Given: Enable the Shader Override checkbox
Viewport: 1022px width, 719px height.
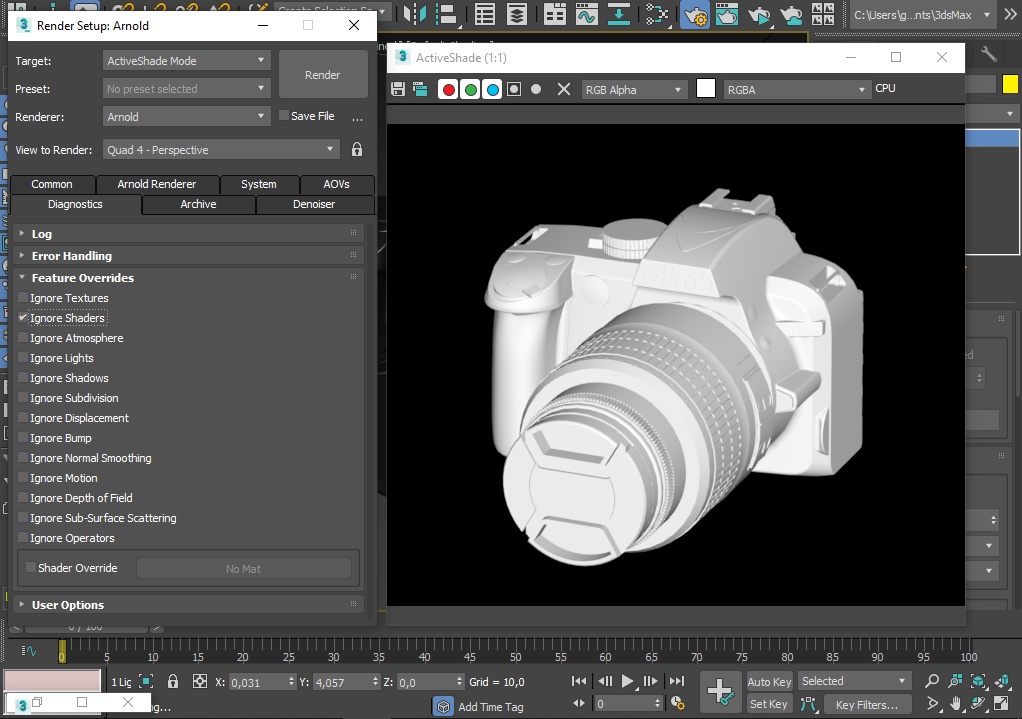Looking at the screenshot, I should 31,567.
